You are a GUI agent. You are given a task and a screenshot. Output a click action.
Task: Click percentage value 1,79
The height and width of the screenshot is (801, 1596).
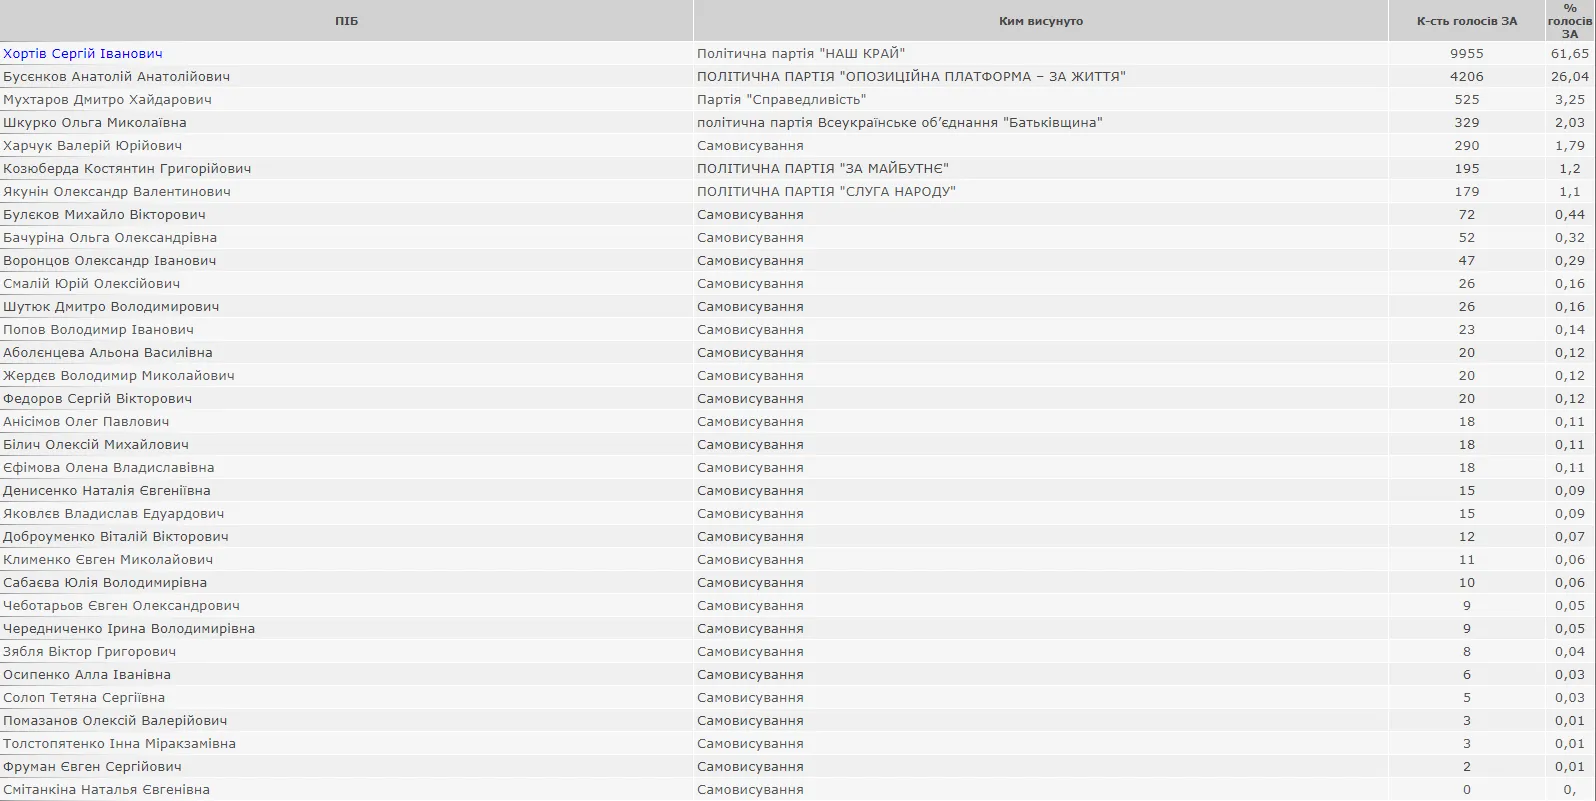coord(1570,146)
